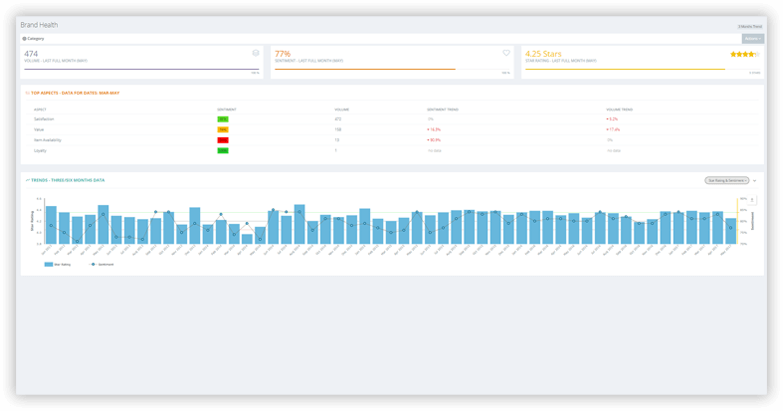
Task: Click the orange Sentiment progress bar
Action: pos(365,69)
